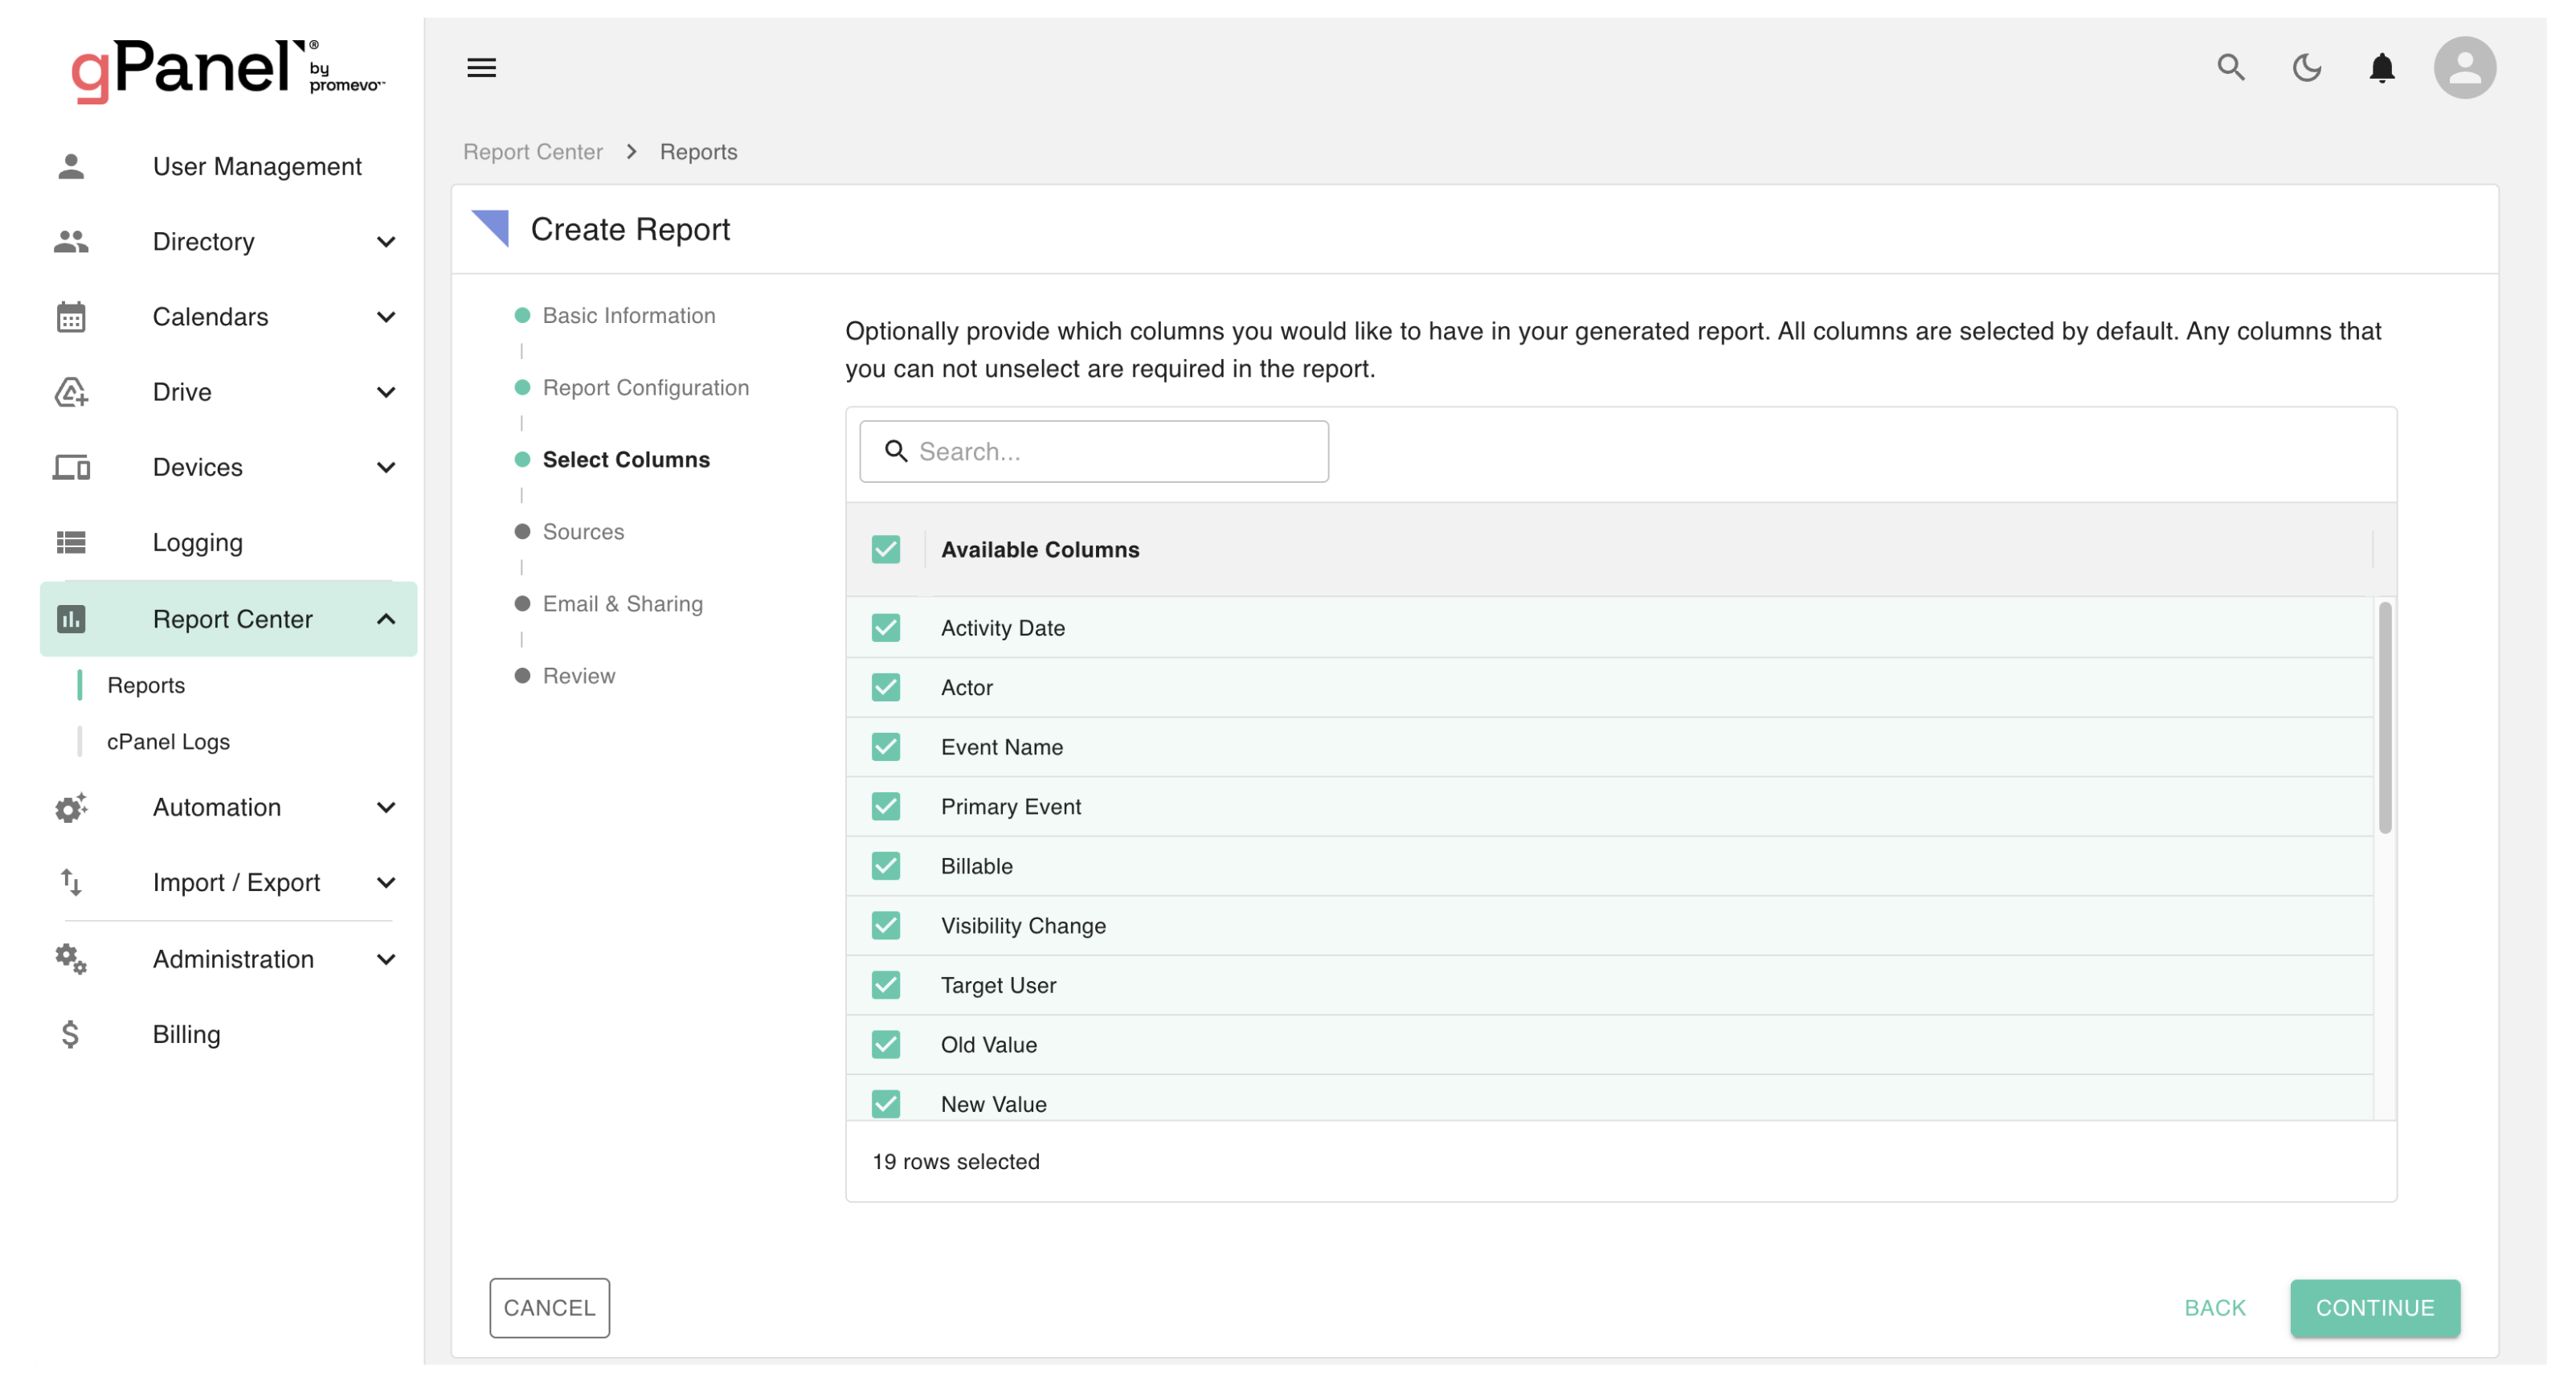The height and width of the screenshot is (1382, 2576).
Task: Collapse the Report Center chevron
Action: pyautogui.click(x=385, y=619)
